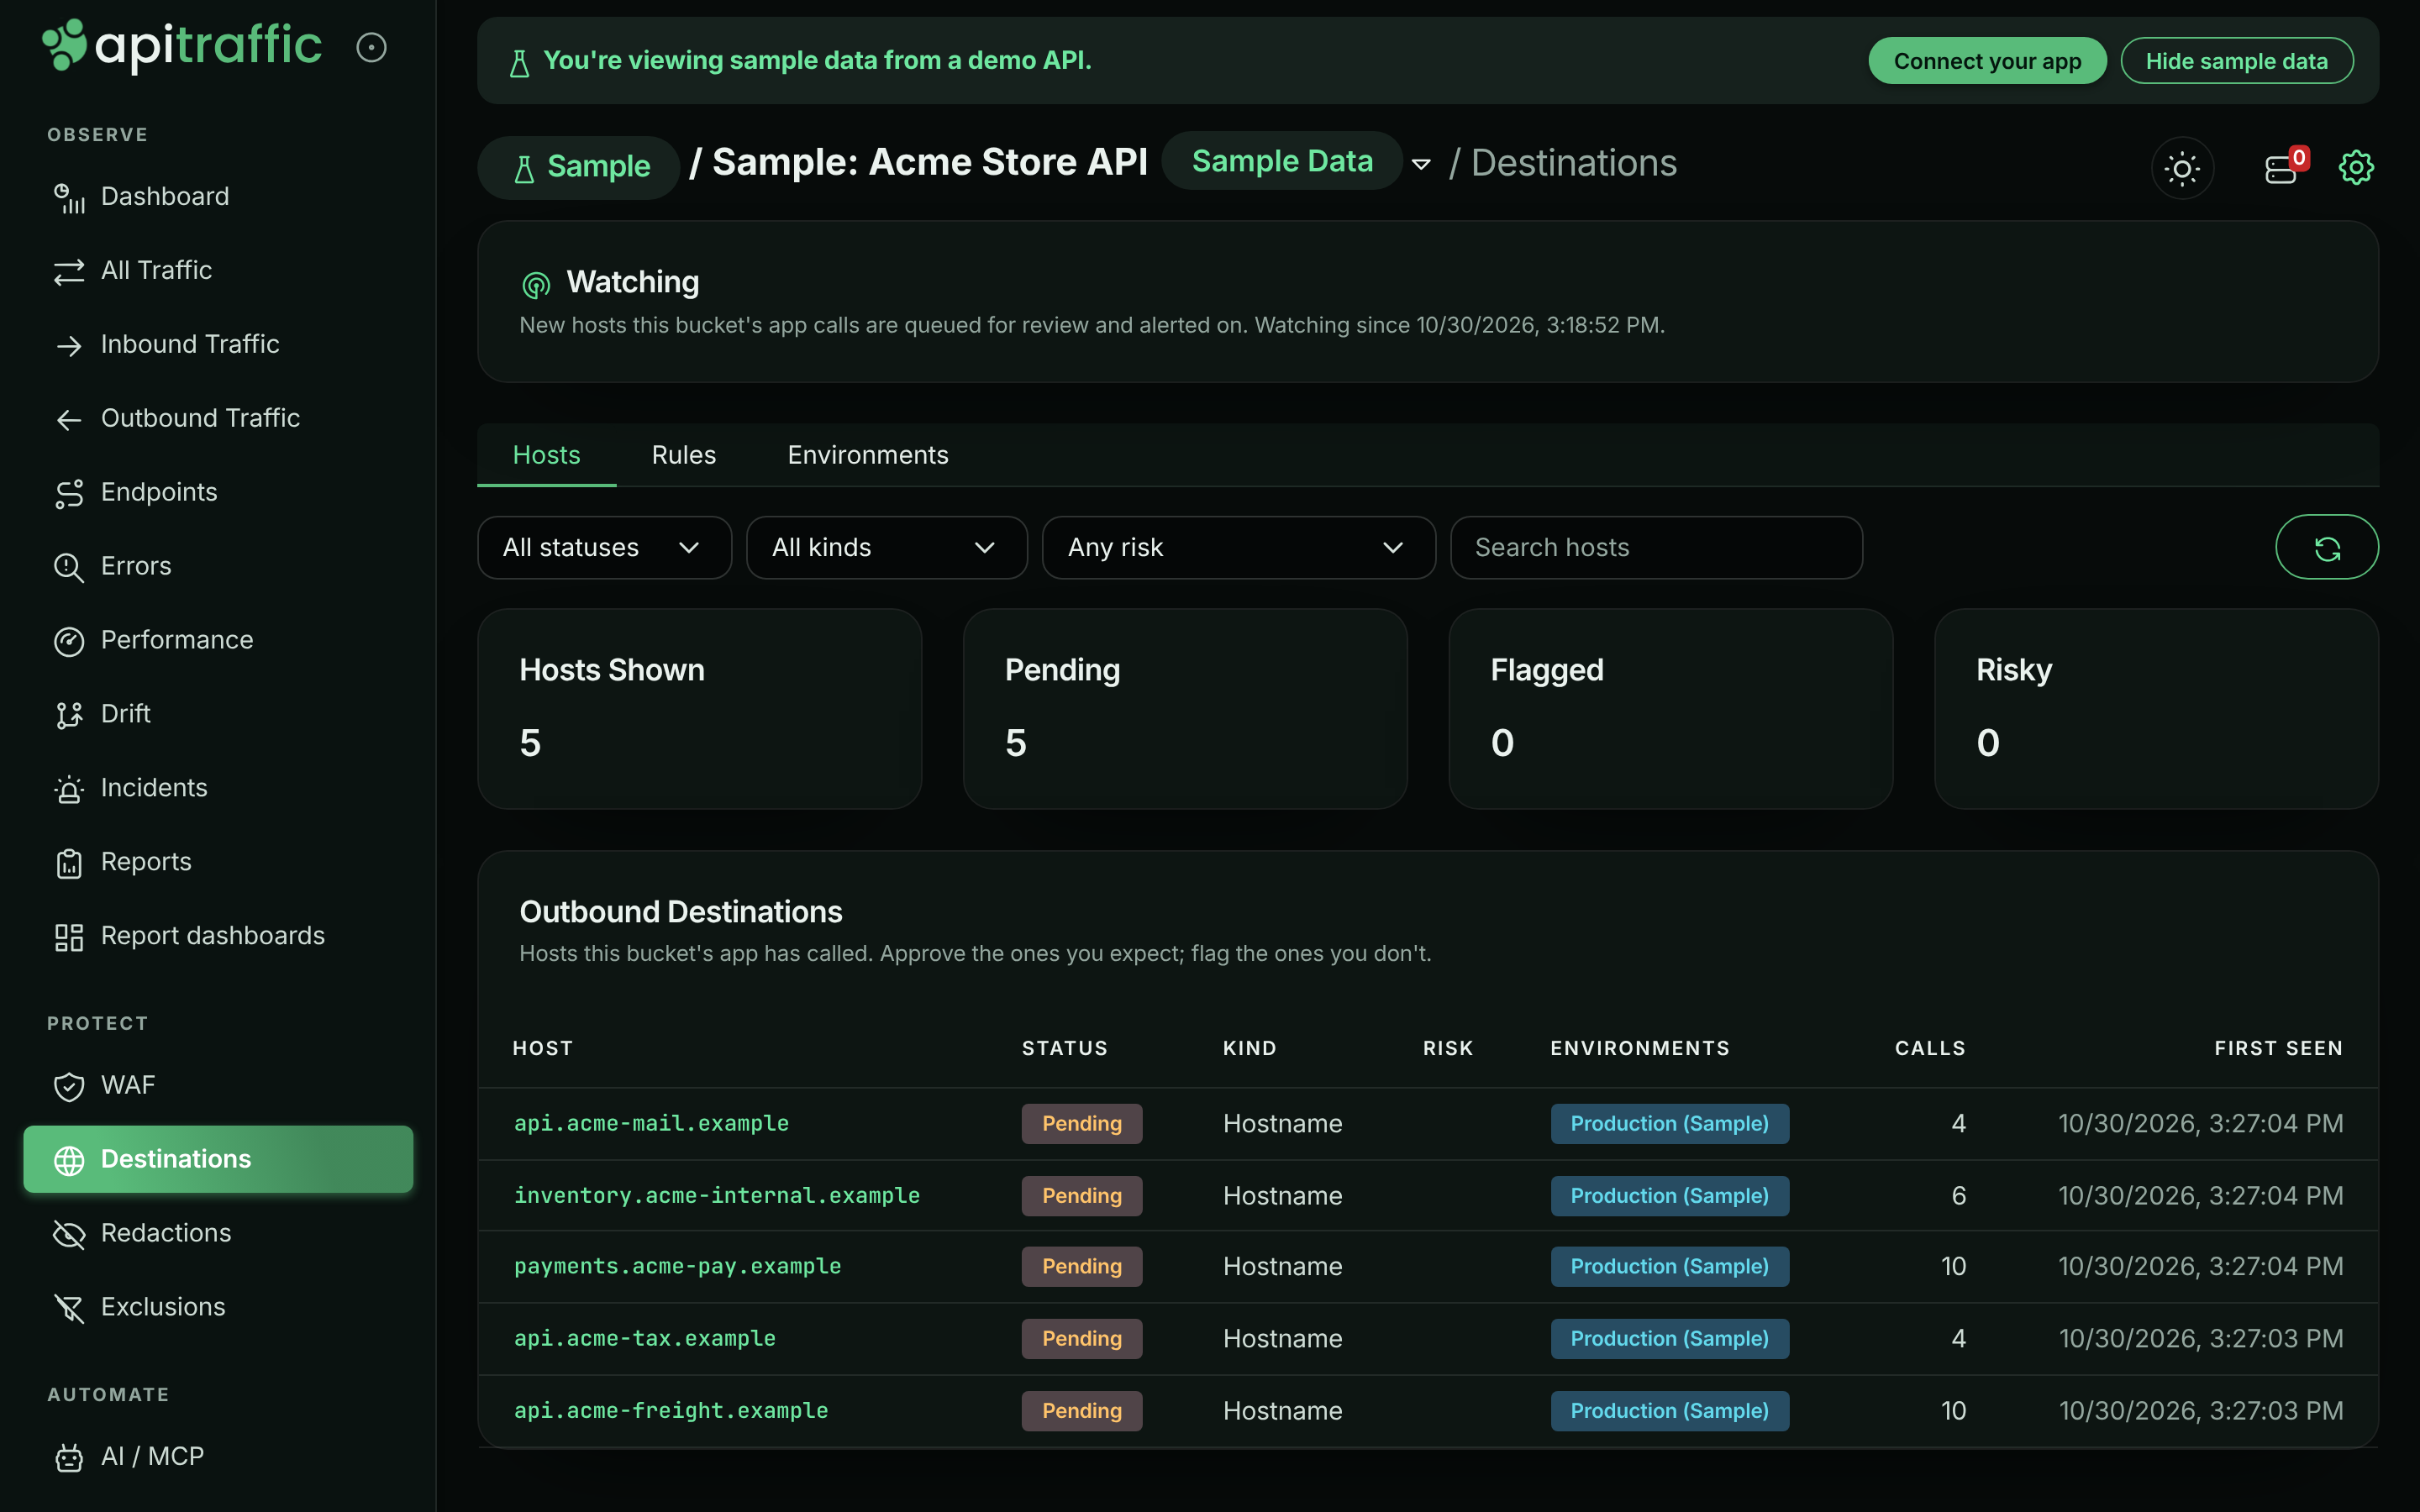The image size is (2420, 1512).
Task: Click Production (Sample) tag for api.acme-tax.example
Action: (x=1669, y=1338)
